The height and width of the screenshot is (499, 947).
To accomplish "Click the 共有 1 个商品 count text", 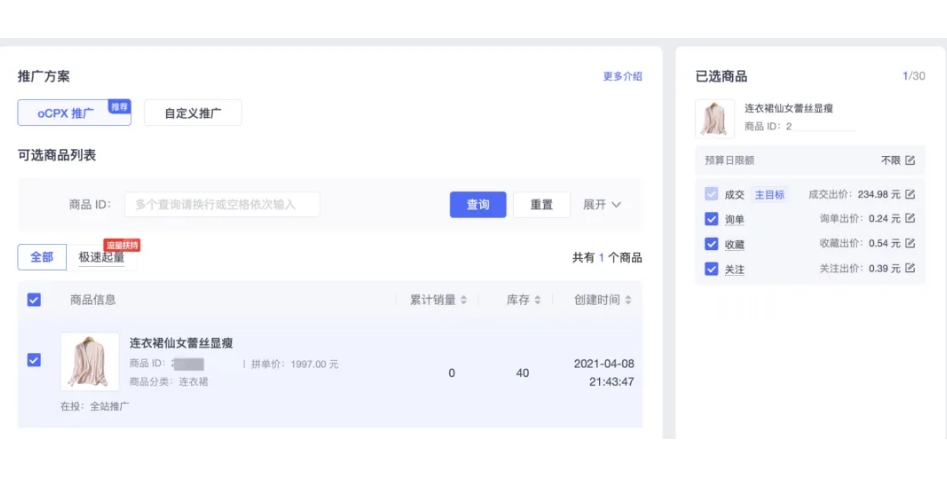I will [x=607, y=257].
